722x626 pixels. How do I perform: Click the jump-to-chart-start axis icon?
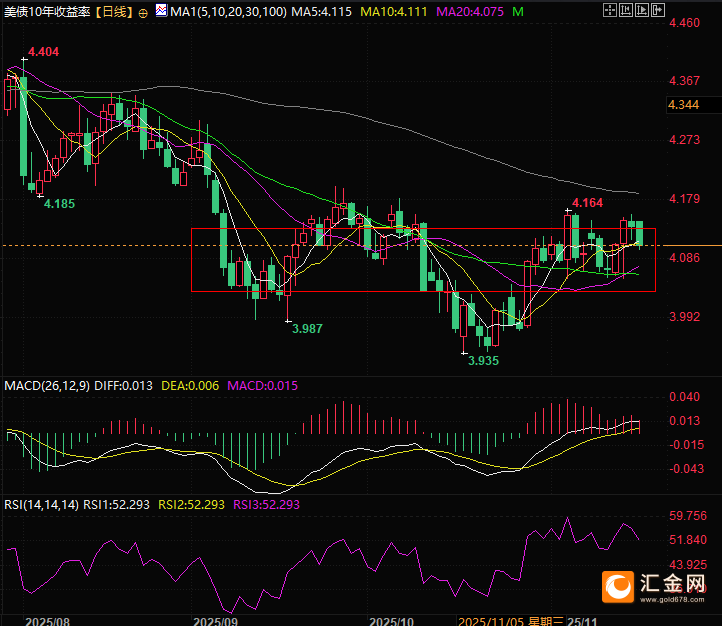coord(626,10)
